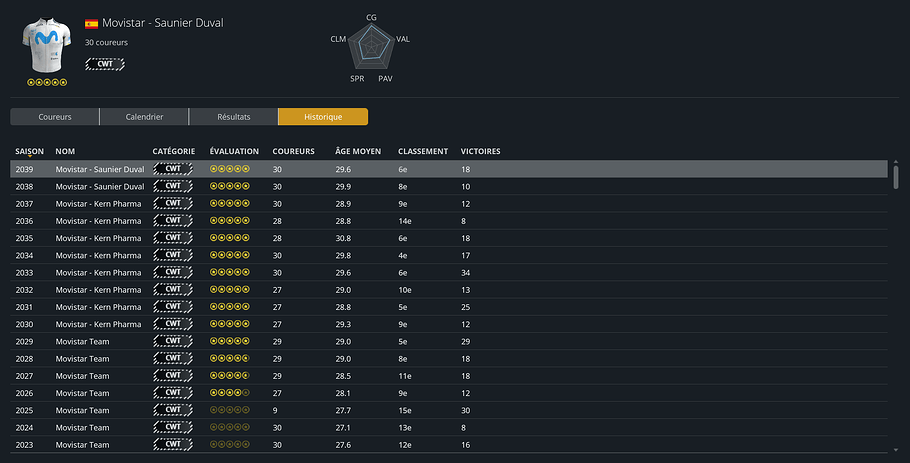
Task: Click the scrollbar up arrow
Action: pos(896,162)
